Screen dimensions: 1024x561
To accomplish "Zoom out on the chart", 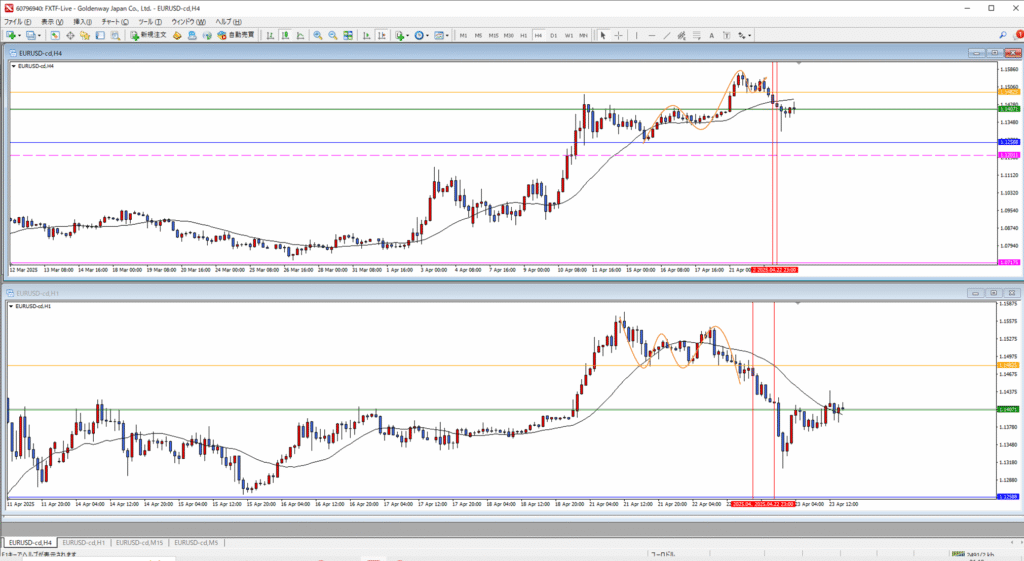I will coord(332,35).
